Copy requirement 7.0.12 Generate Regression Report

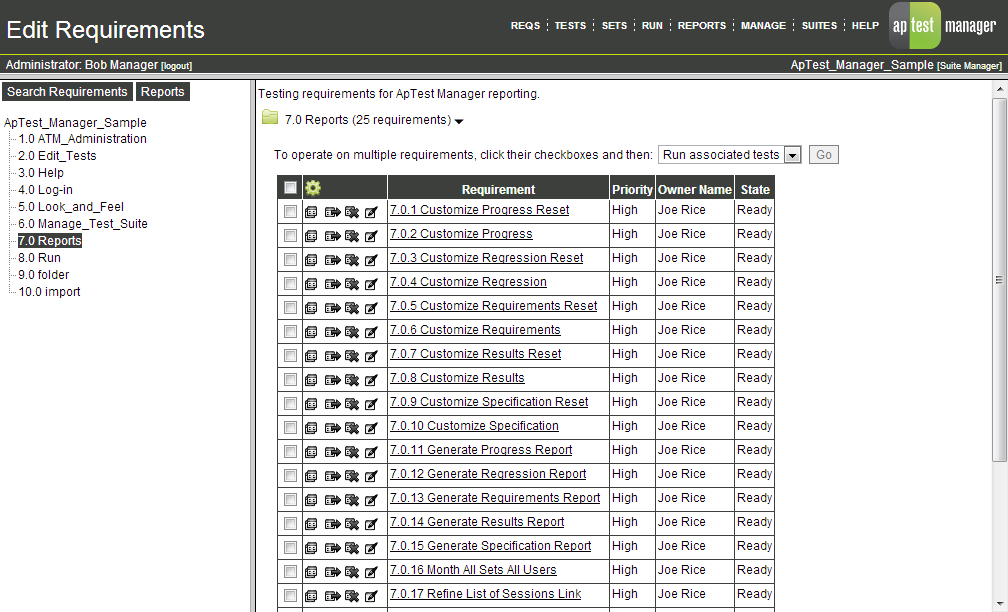(311, 476)
